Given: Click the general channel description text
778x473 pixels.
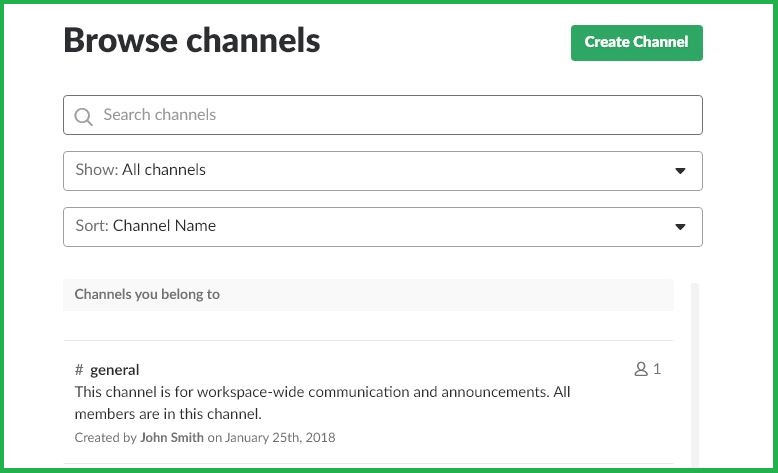Looking at the screenshot, I should click(x=323, y=403).
